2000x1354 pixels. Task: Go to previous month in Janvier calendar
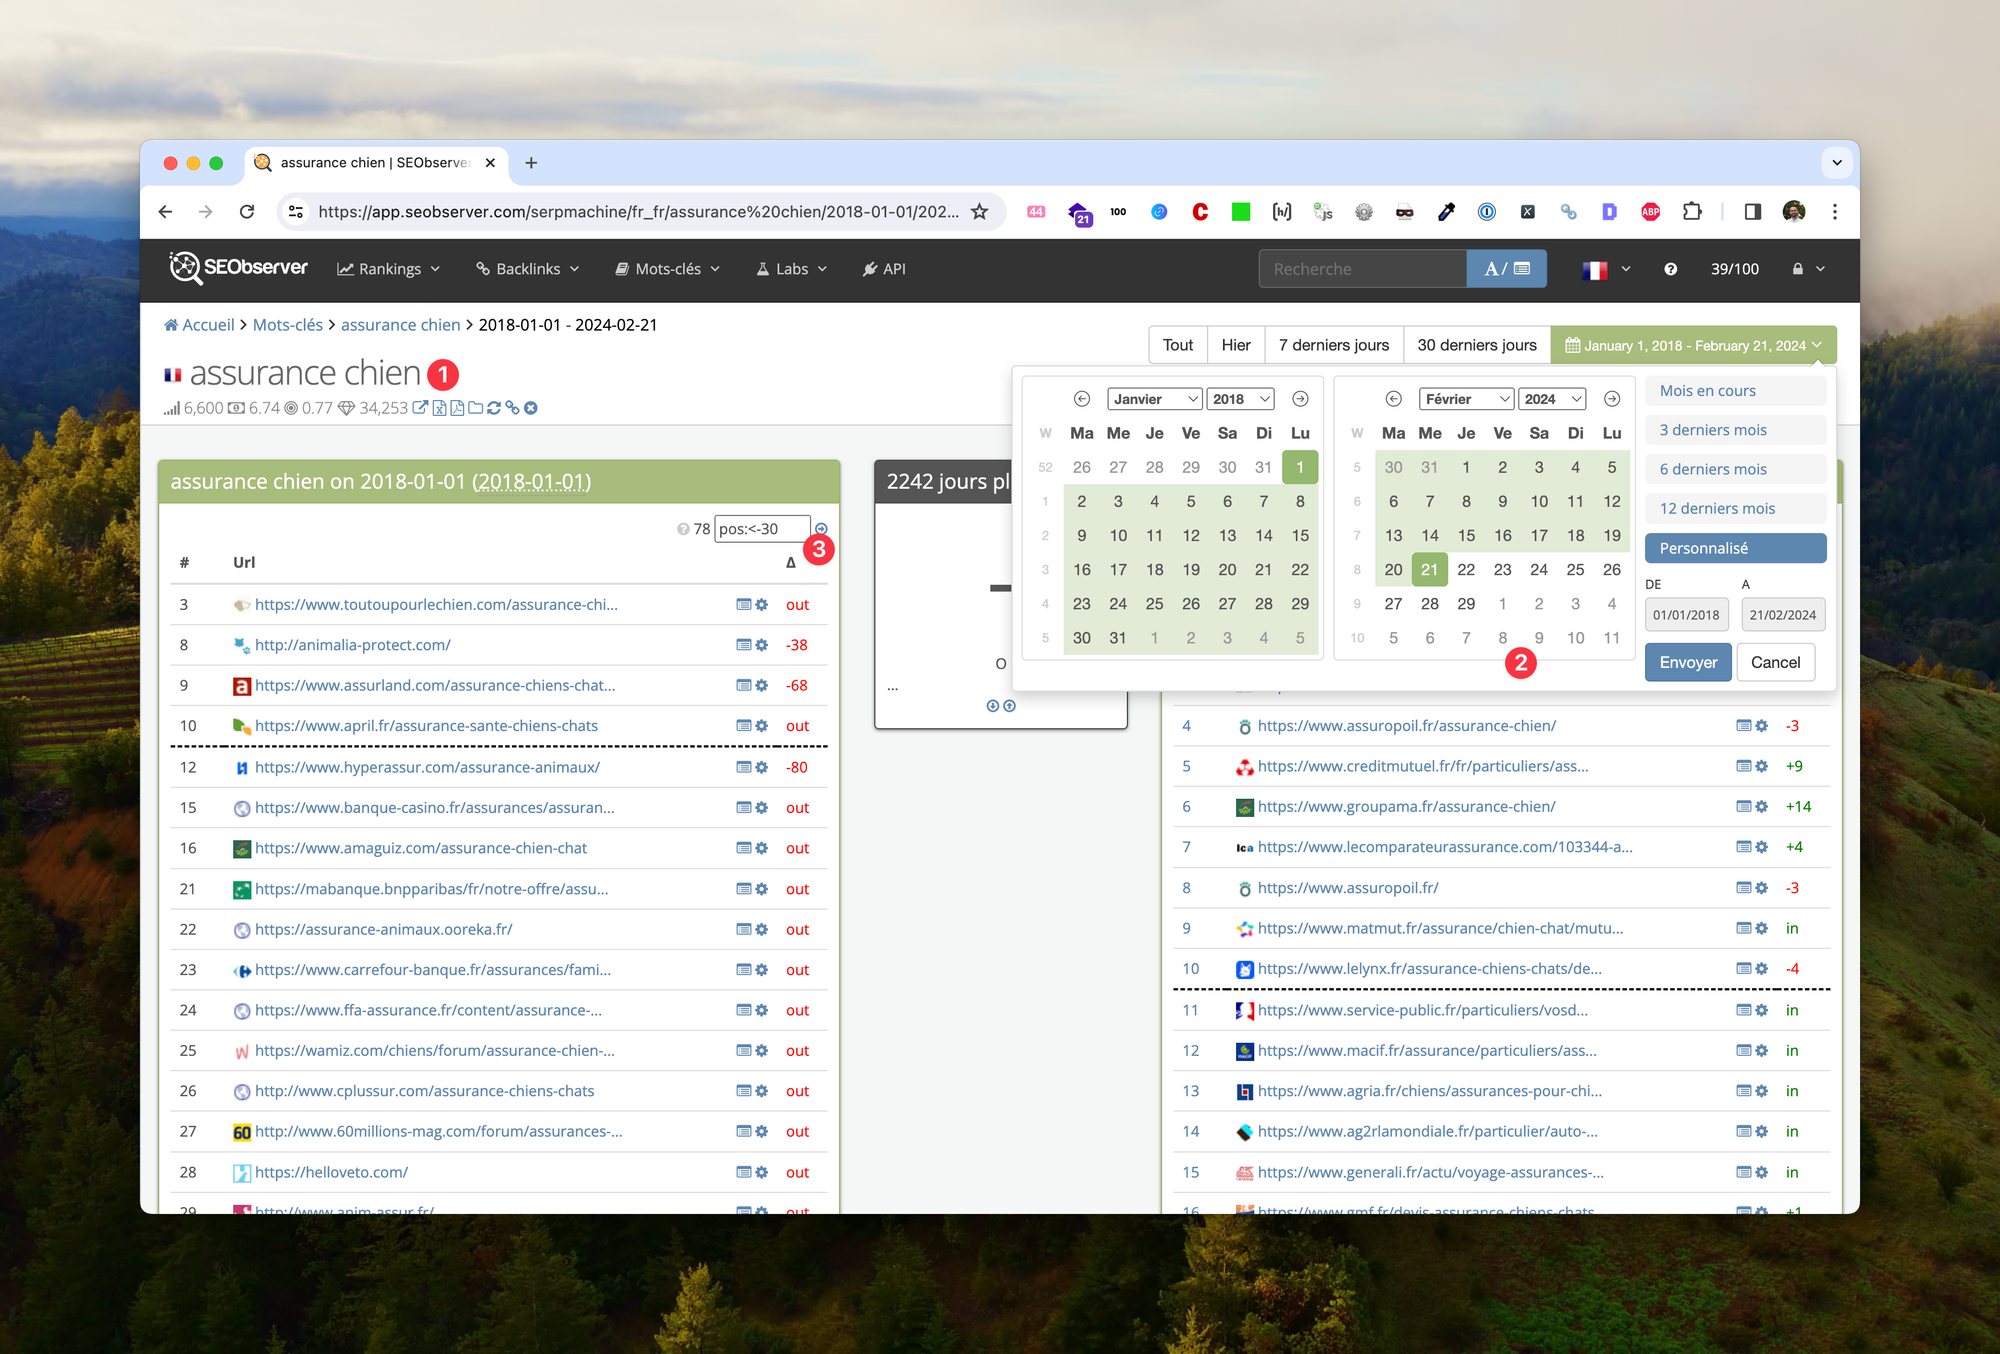[x=1082, y=399]
